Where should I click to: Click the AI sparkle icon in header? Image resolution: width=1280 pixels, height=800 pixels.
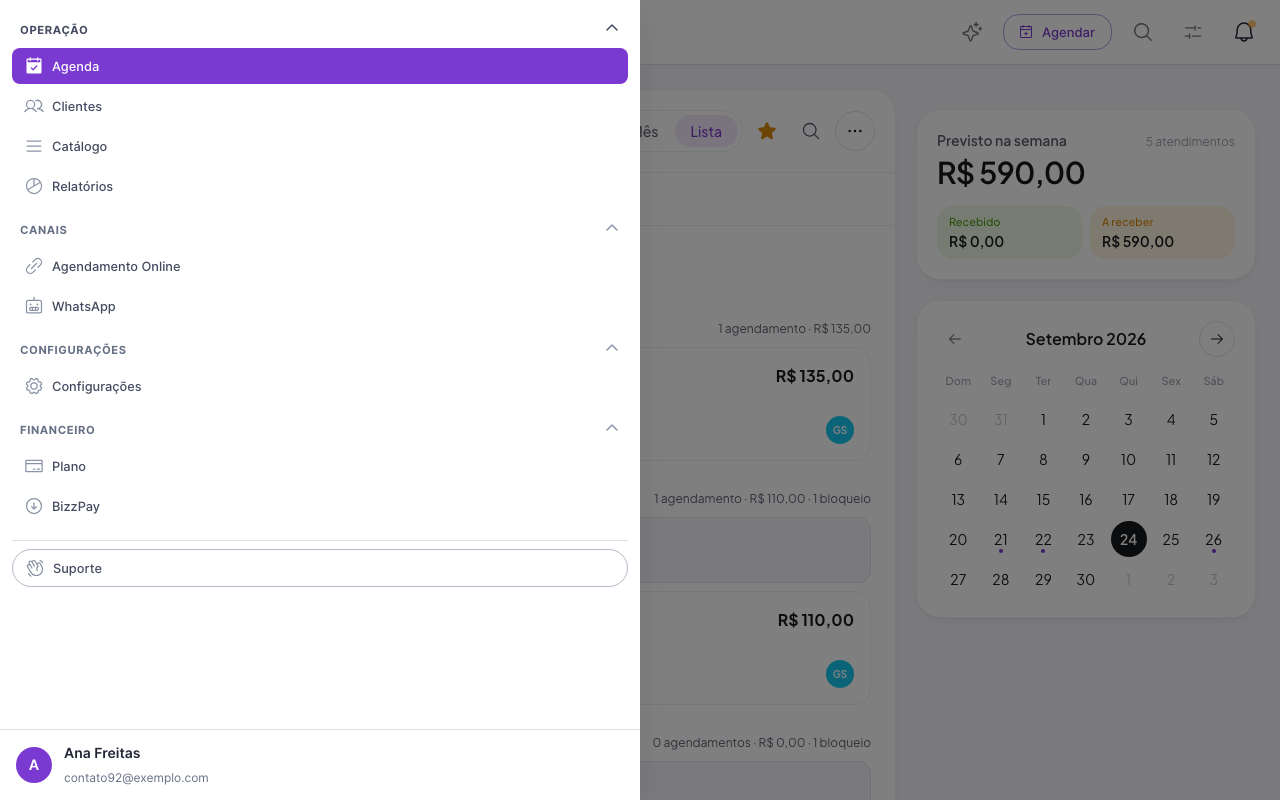click(x=972, y=32)
